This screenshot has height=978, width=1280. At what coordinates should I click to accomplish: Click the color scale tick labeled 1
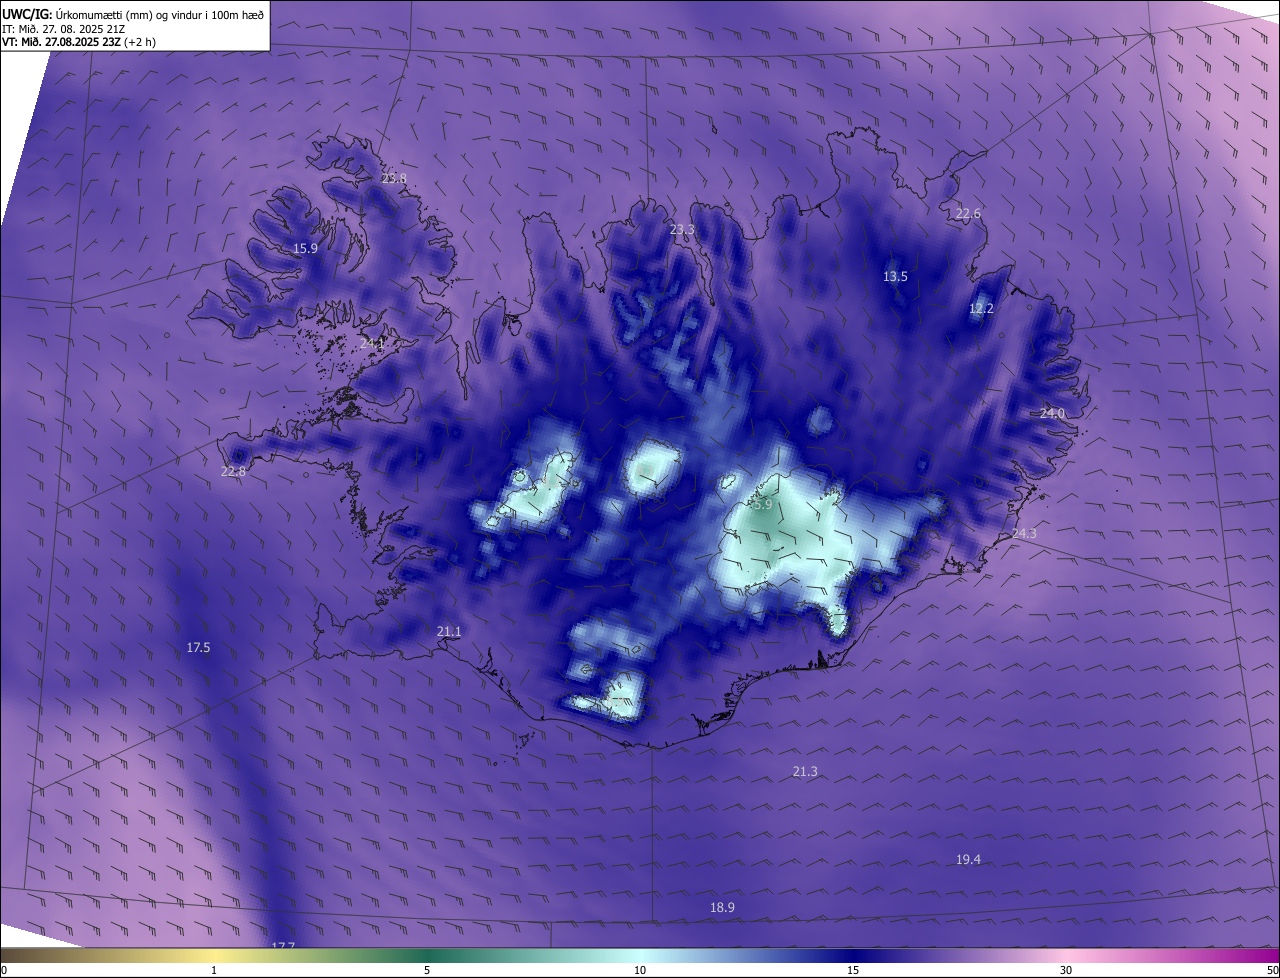click(x=214, y=971)
